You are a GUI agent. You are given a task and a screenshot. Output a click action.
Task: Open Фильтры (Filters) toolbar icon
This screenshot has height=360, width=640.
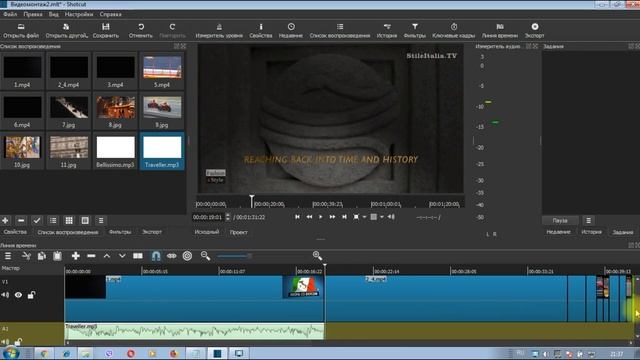(415, 31)
